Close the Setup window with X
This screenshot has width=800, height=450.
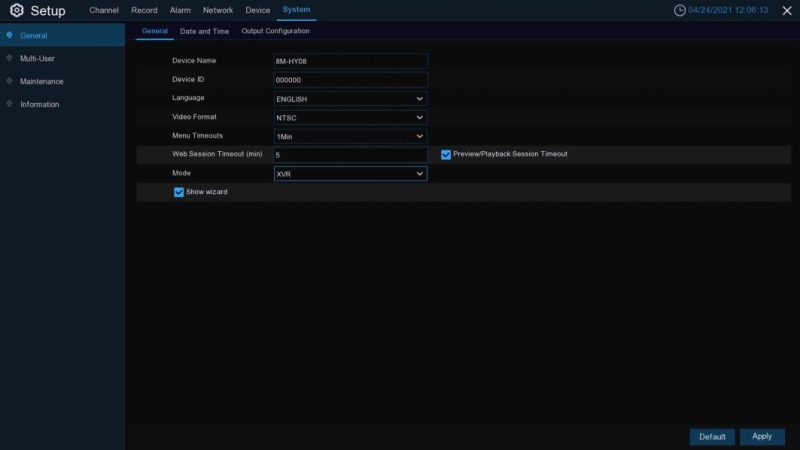[x=786, y=10]
